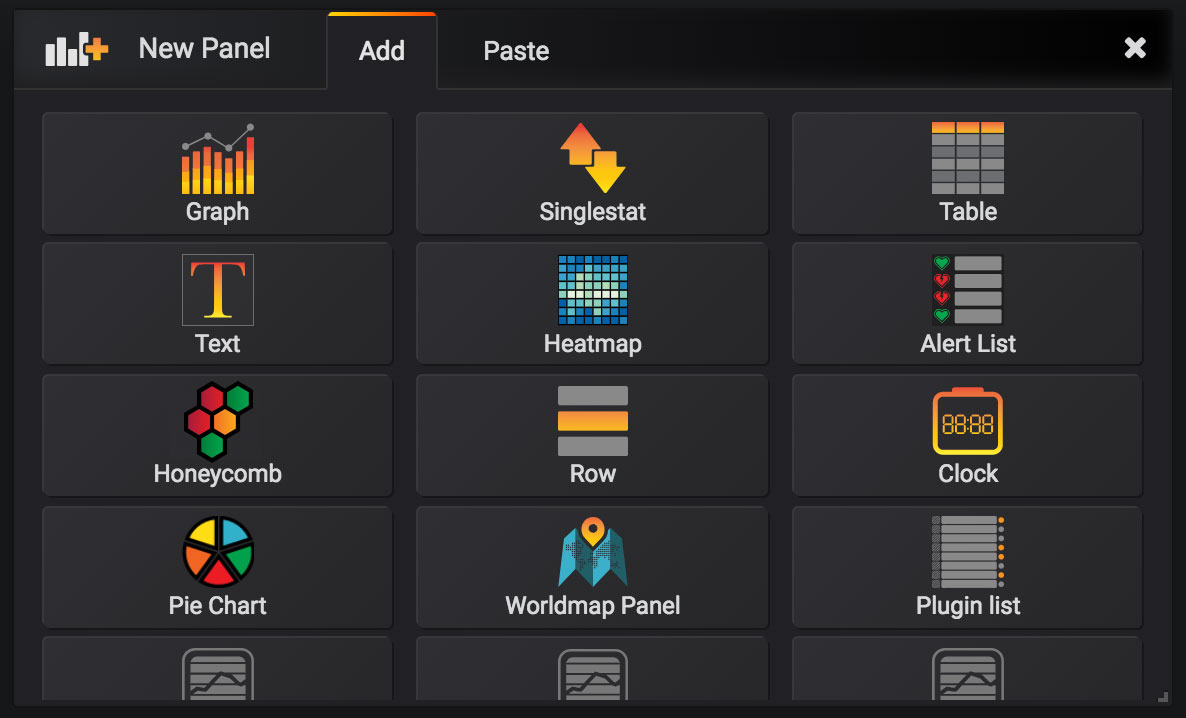Add a Plugin list panel
1186x718 pixels.
click(966, 567)
